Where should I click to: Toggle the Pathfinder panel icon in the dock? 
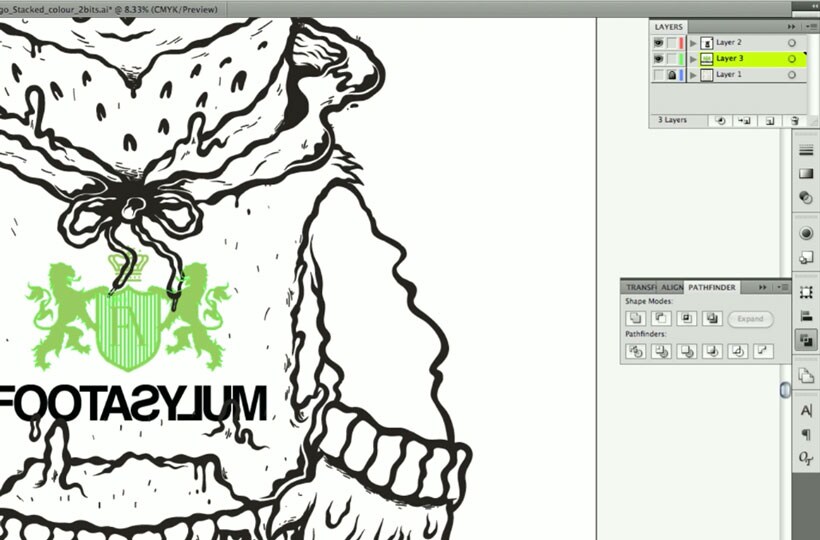point(806,340)
